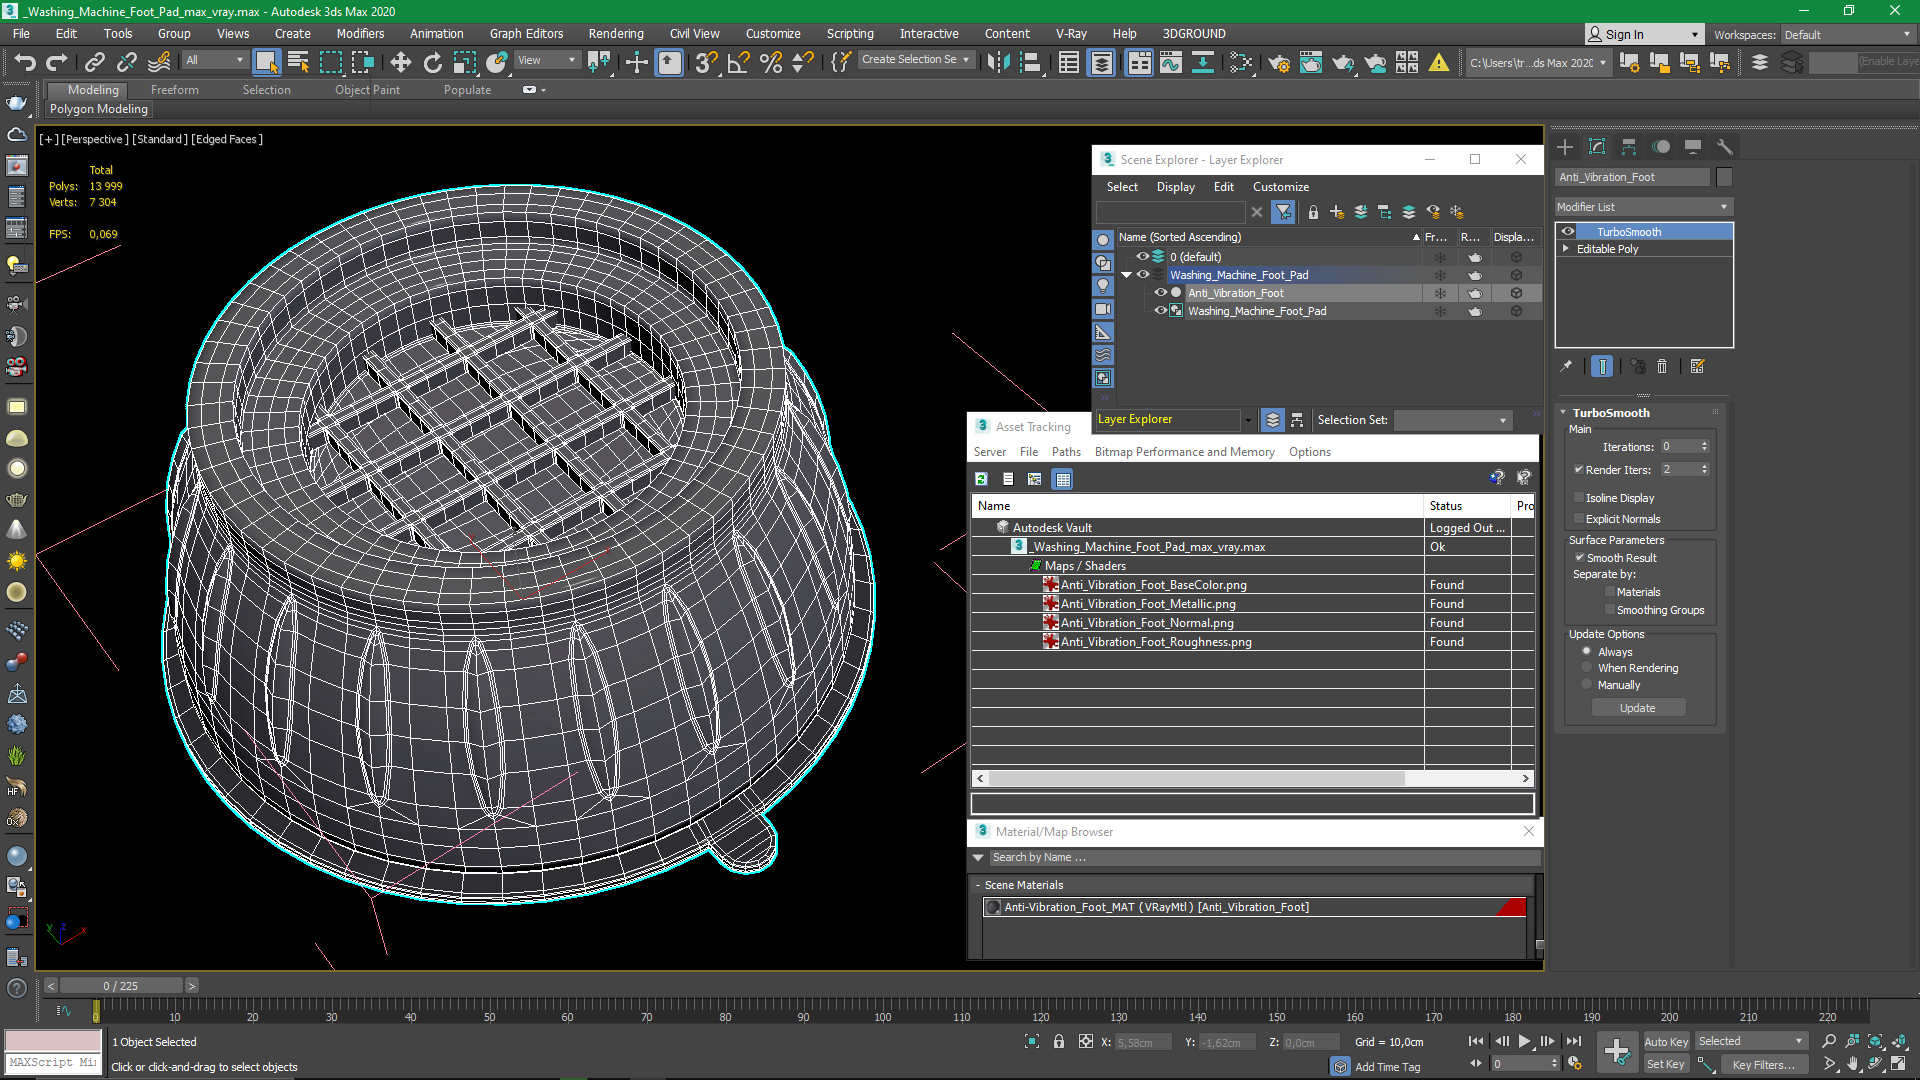Open the Create Selection Set dropdown
The image size is (1920, 1080).
[x=916, y=60]
